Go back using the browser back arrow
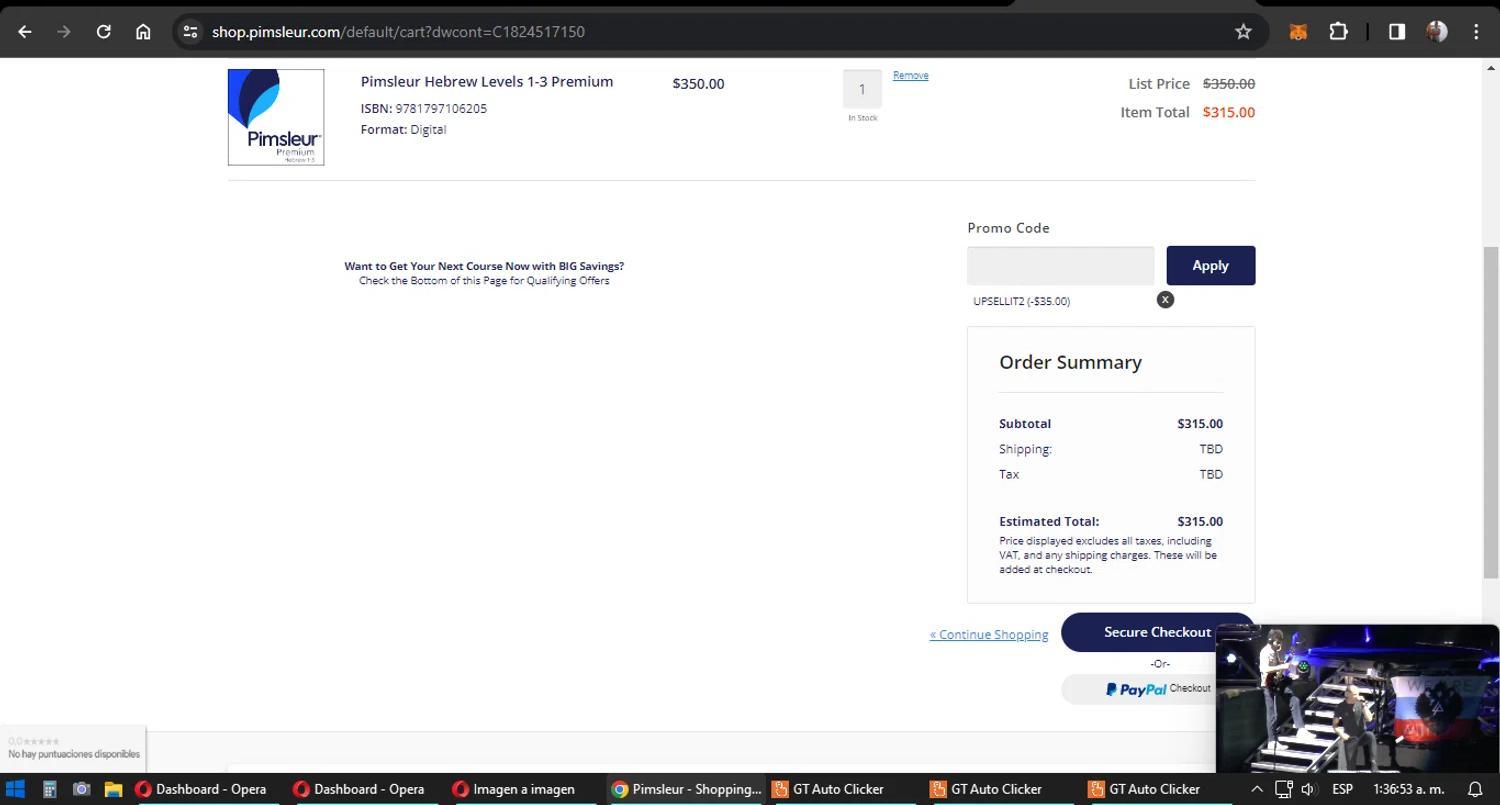 point(25,32)
